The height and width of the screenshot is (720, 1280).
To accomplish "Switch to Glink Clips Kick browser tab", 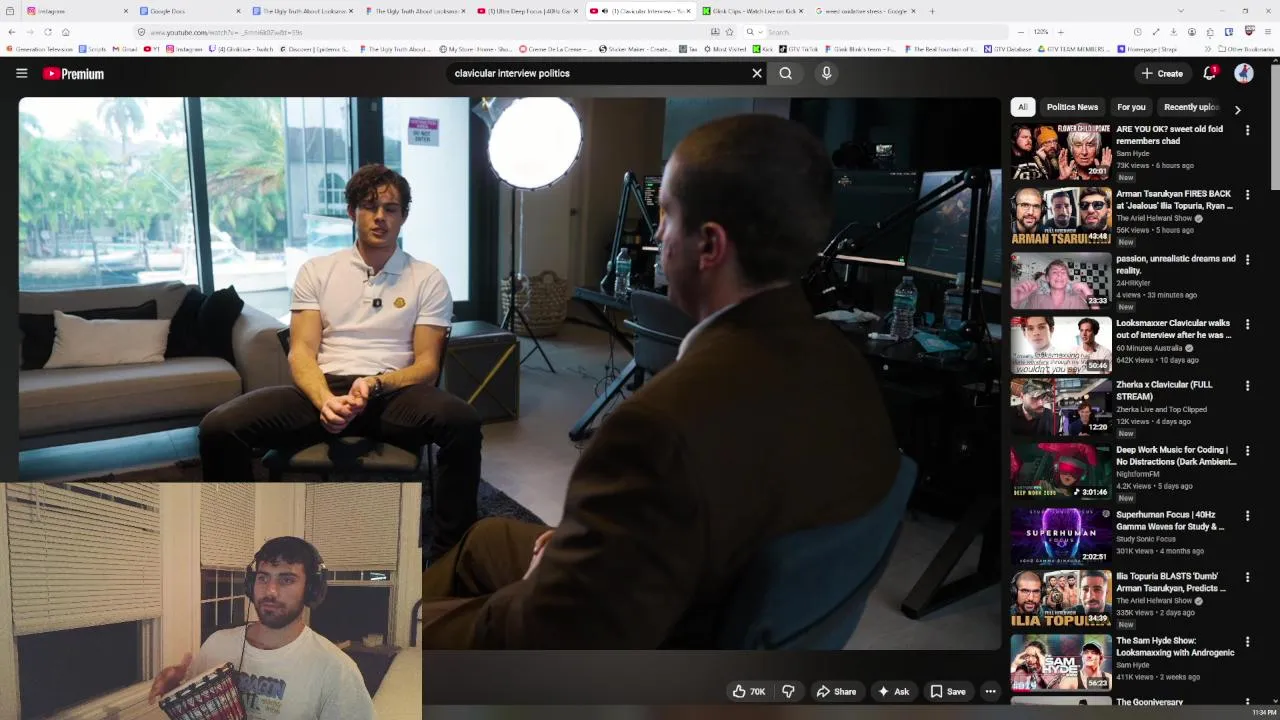I will 752,11.
